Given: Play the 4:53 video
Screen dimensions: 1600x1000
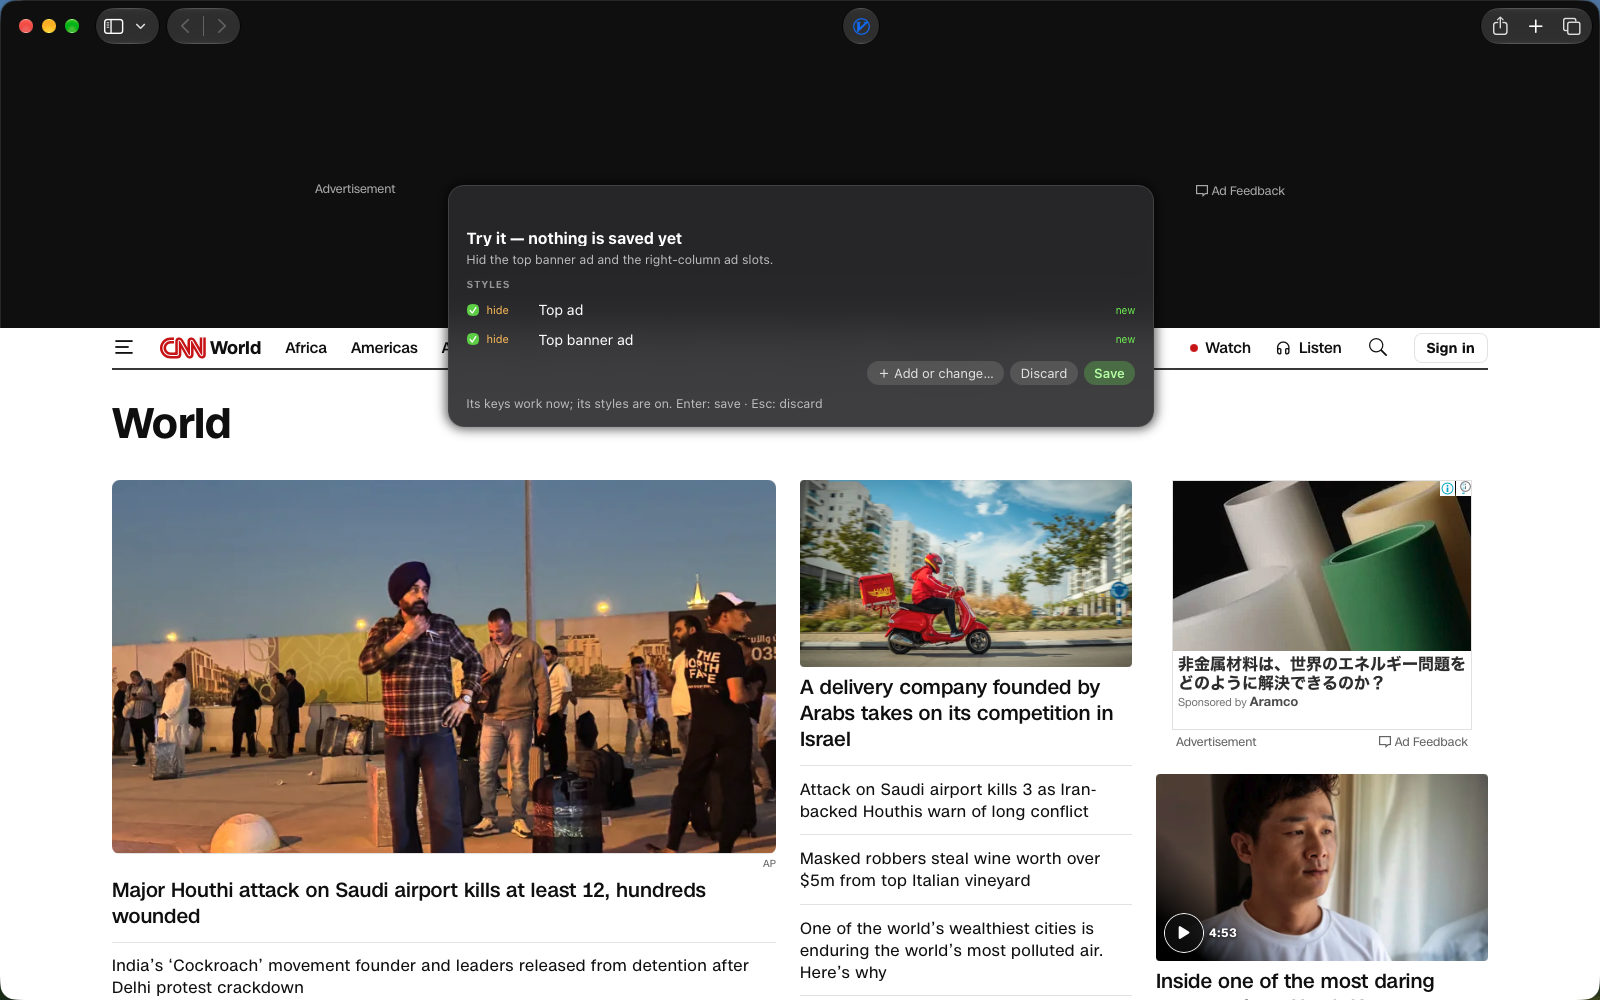Looking at the screenshot, I should click(1184, 932).
